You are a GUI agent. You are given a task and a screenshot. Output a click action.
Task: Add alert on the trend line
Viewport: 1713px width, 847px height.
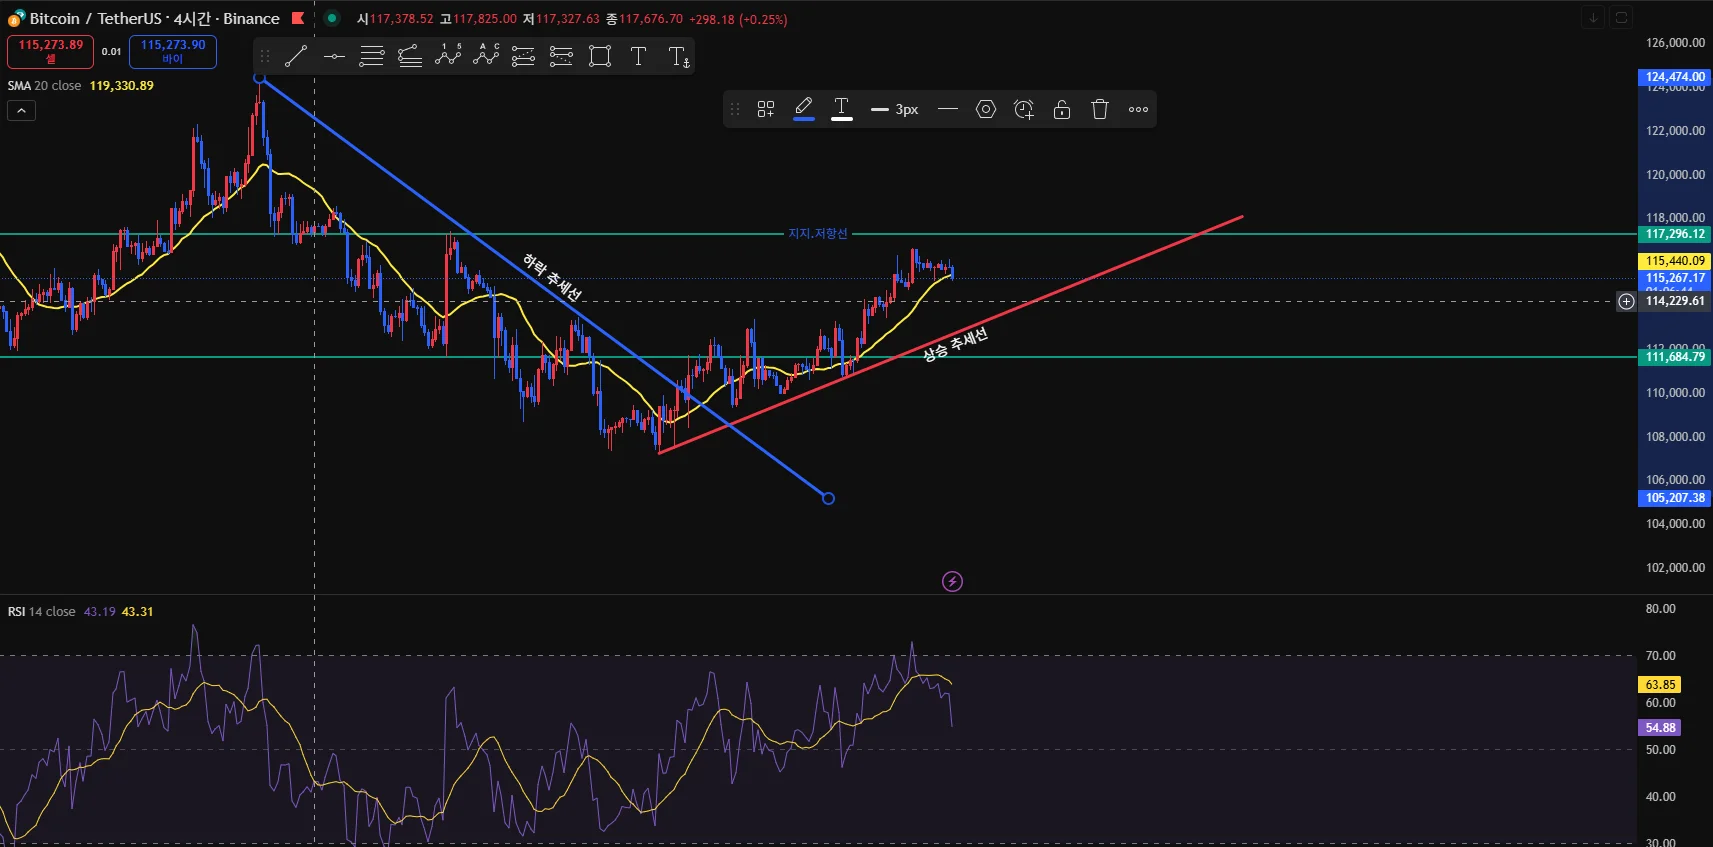tap(1024, 109)
